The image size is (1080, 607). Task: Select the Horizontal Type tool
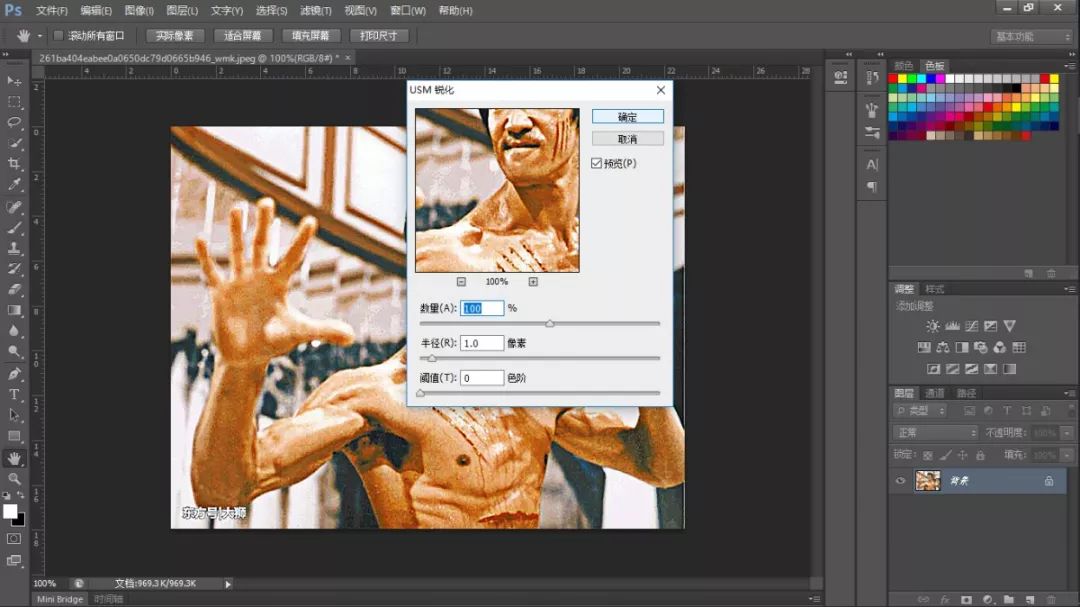[x=14, y=394]
